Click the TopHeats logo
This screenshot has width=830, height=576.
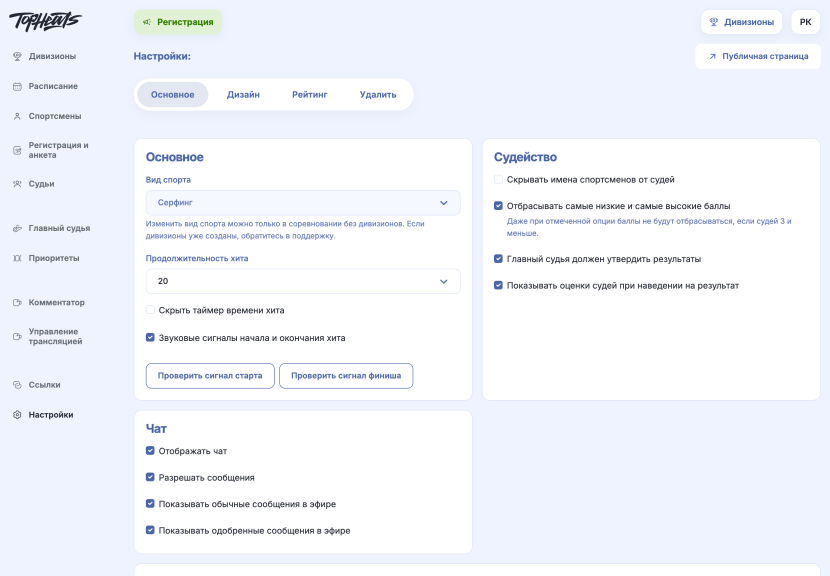[x=45, y=21]
